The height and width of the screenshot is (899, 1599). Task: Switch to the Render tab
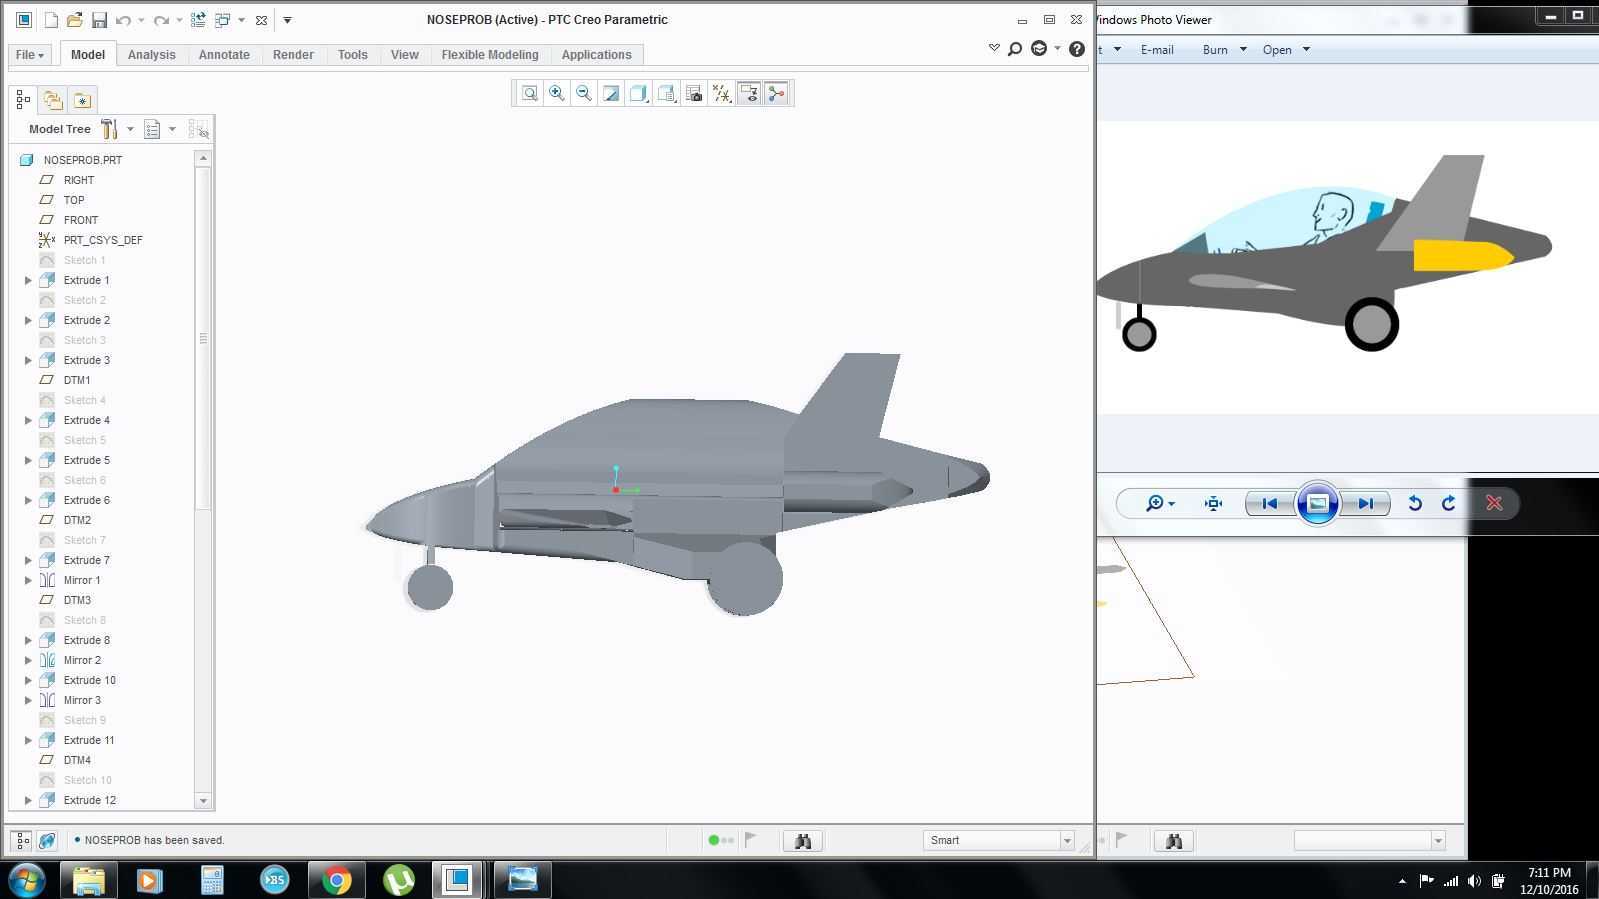[x=293, y=55]
